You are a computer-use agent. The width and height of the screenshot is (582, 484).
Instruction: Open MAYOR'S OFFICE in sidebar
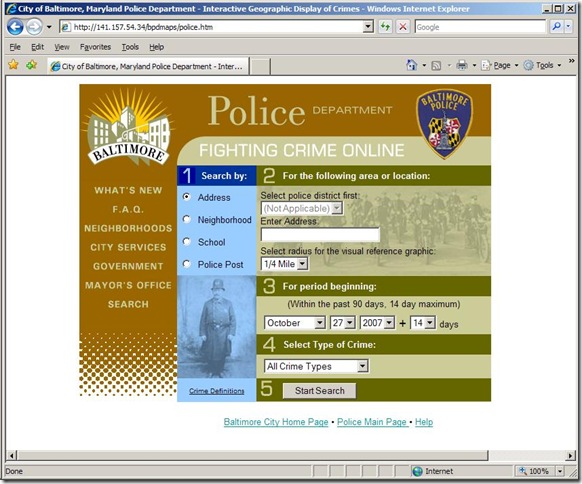(x=128, y=285)
